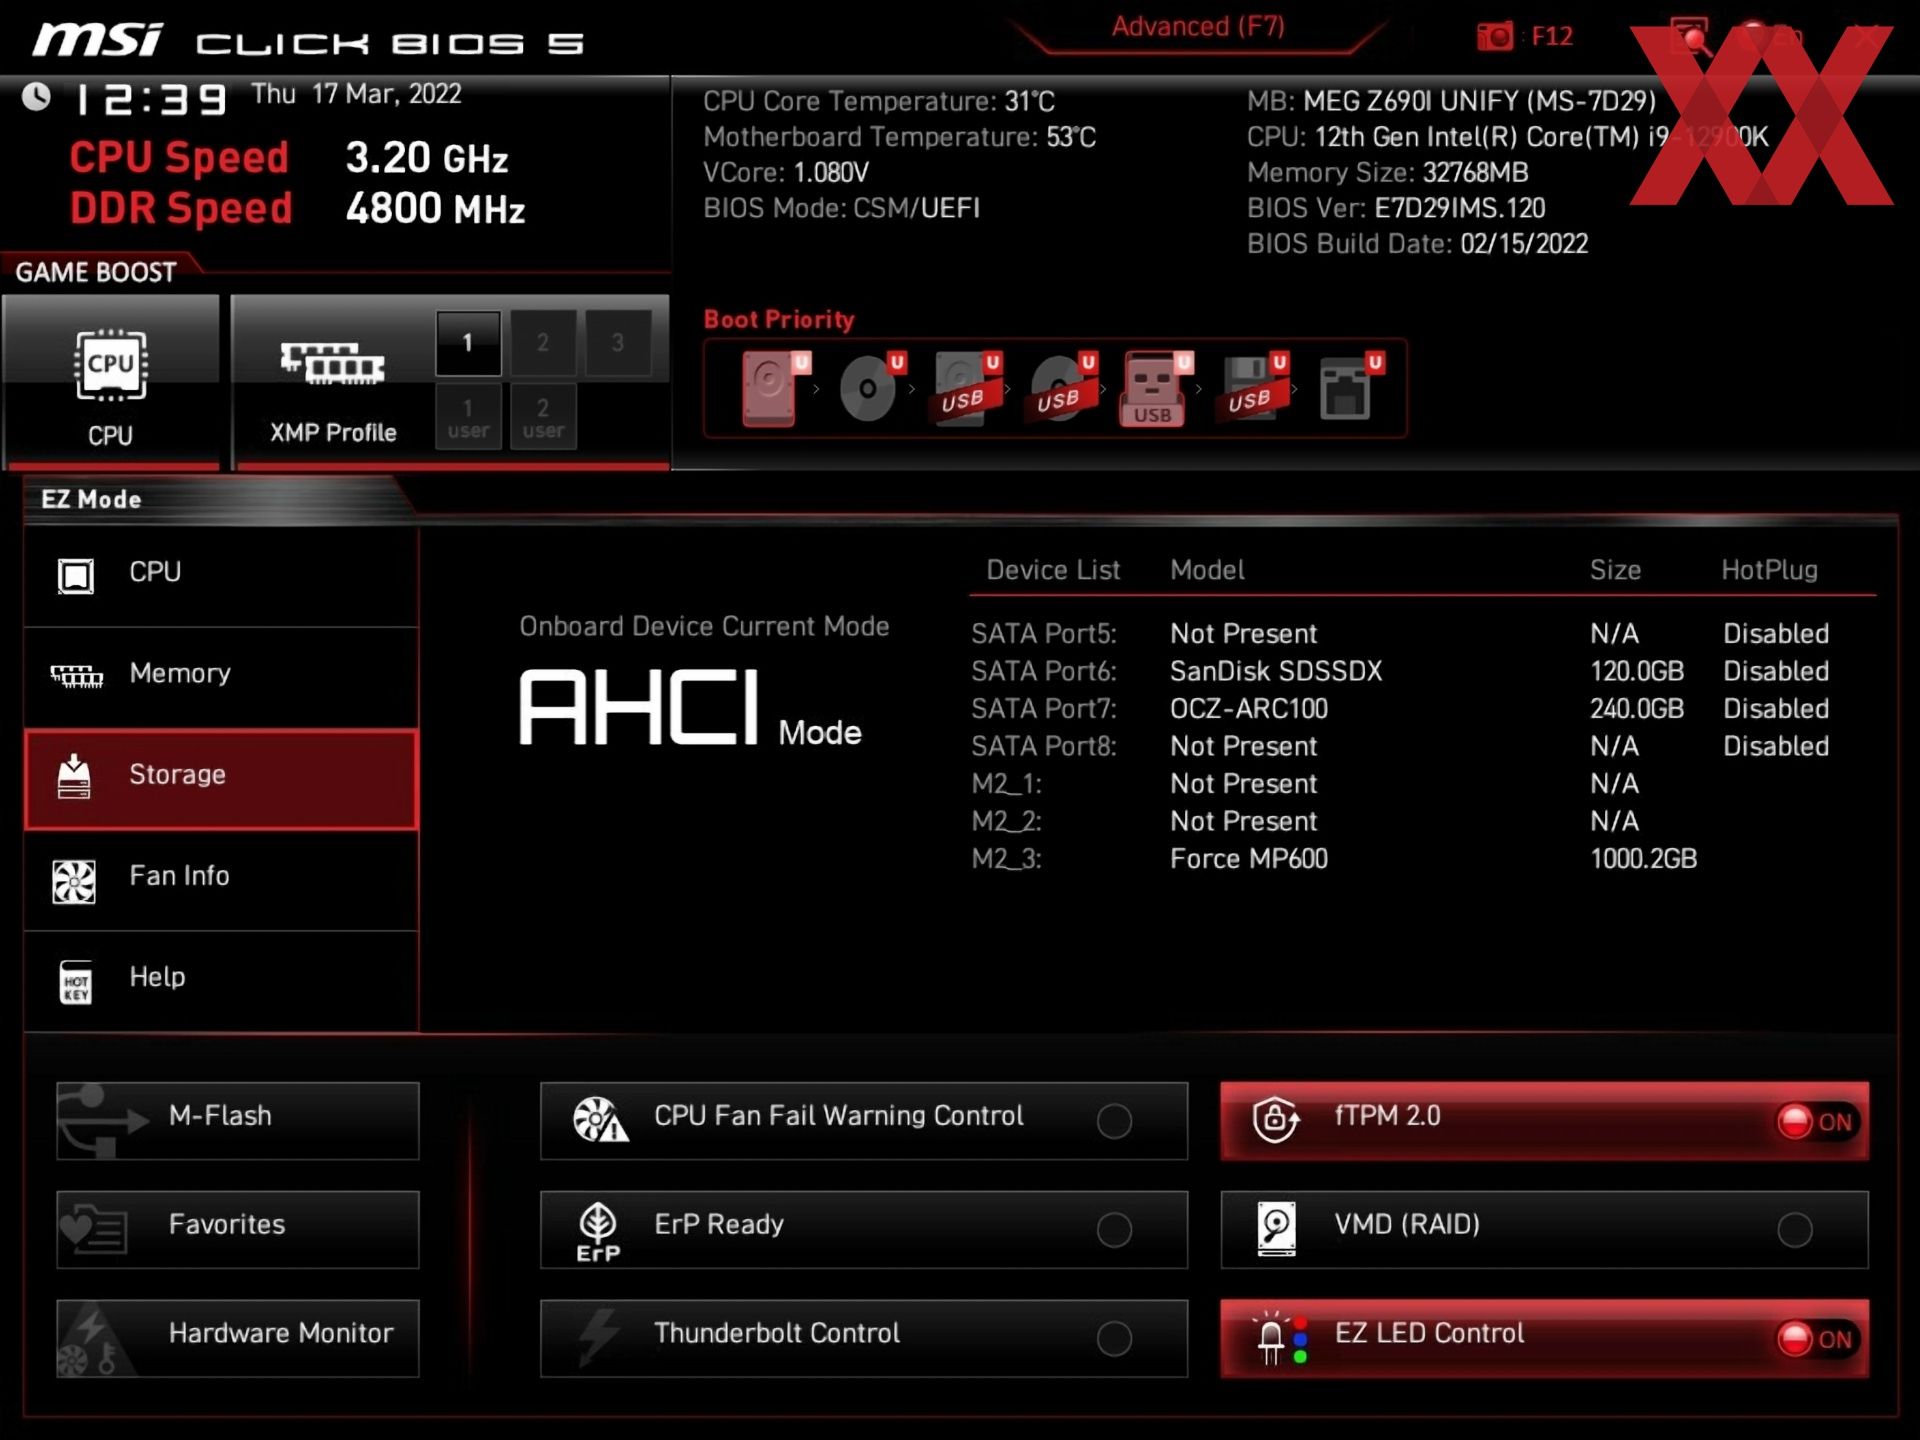The height and width of the screenshot is (1440, 1920).
Task: Select the Storage section
Action: [221, 779]
